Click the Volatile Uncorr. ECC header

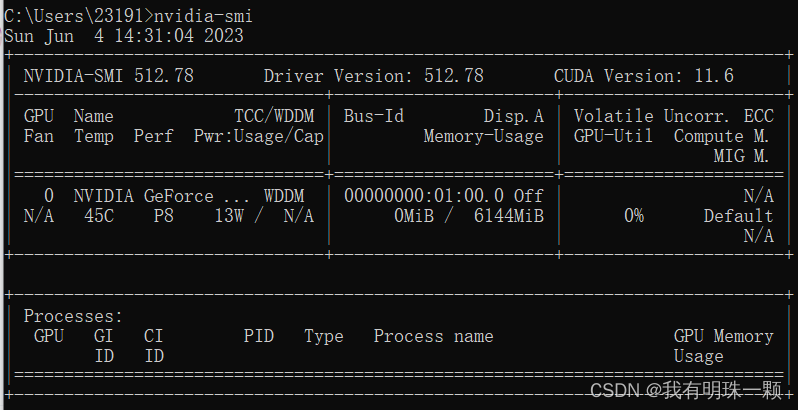(674, 116)
